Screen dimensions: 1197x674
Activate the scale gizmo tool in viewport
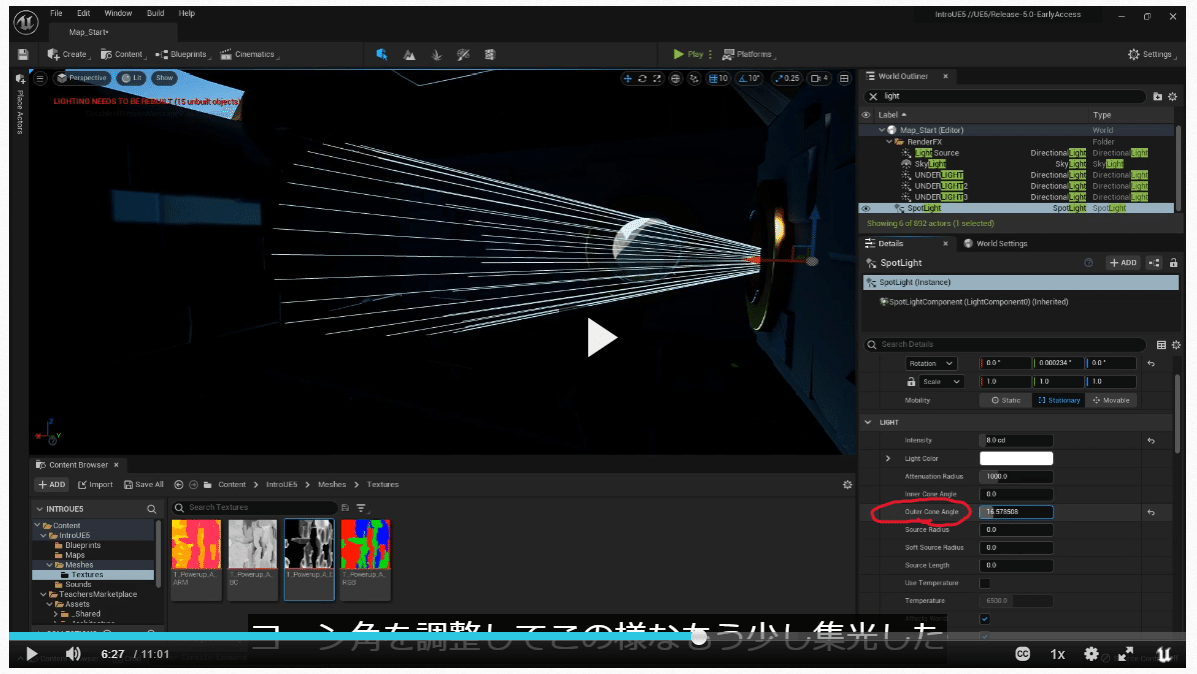pos(657,78)
